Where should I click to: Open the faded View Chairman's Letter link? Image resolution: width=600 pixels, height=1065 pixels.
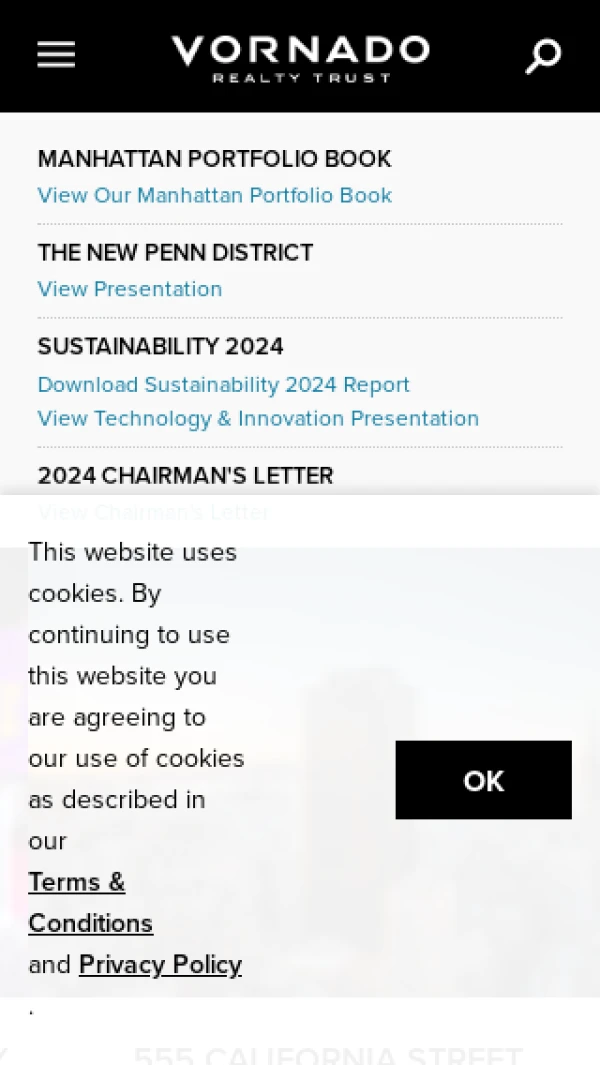(x=153, y=512)
